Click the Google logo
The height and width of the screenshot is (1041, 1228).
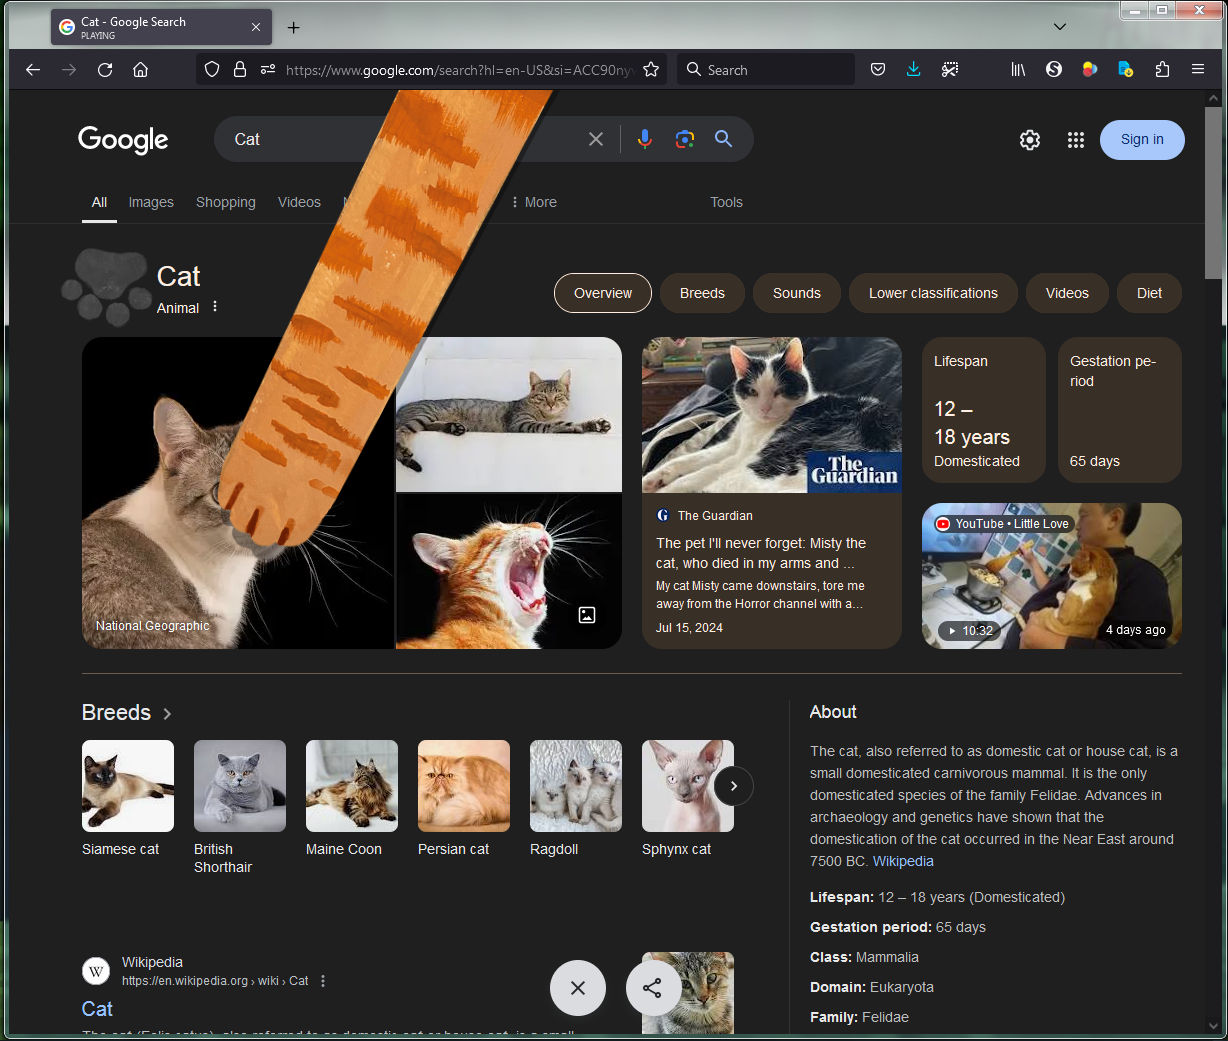(123, 140)
